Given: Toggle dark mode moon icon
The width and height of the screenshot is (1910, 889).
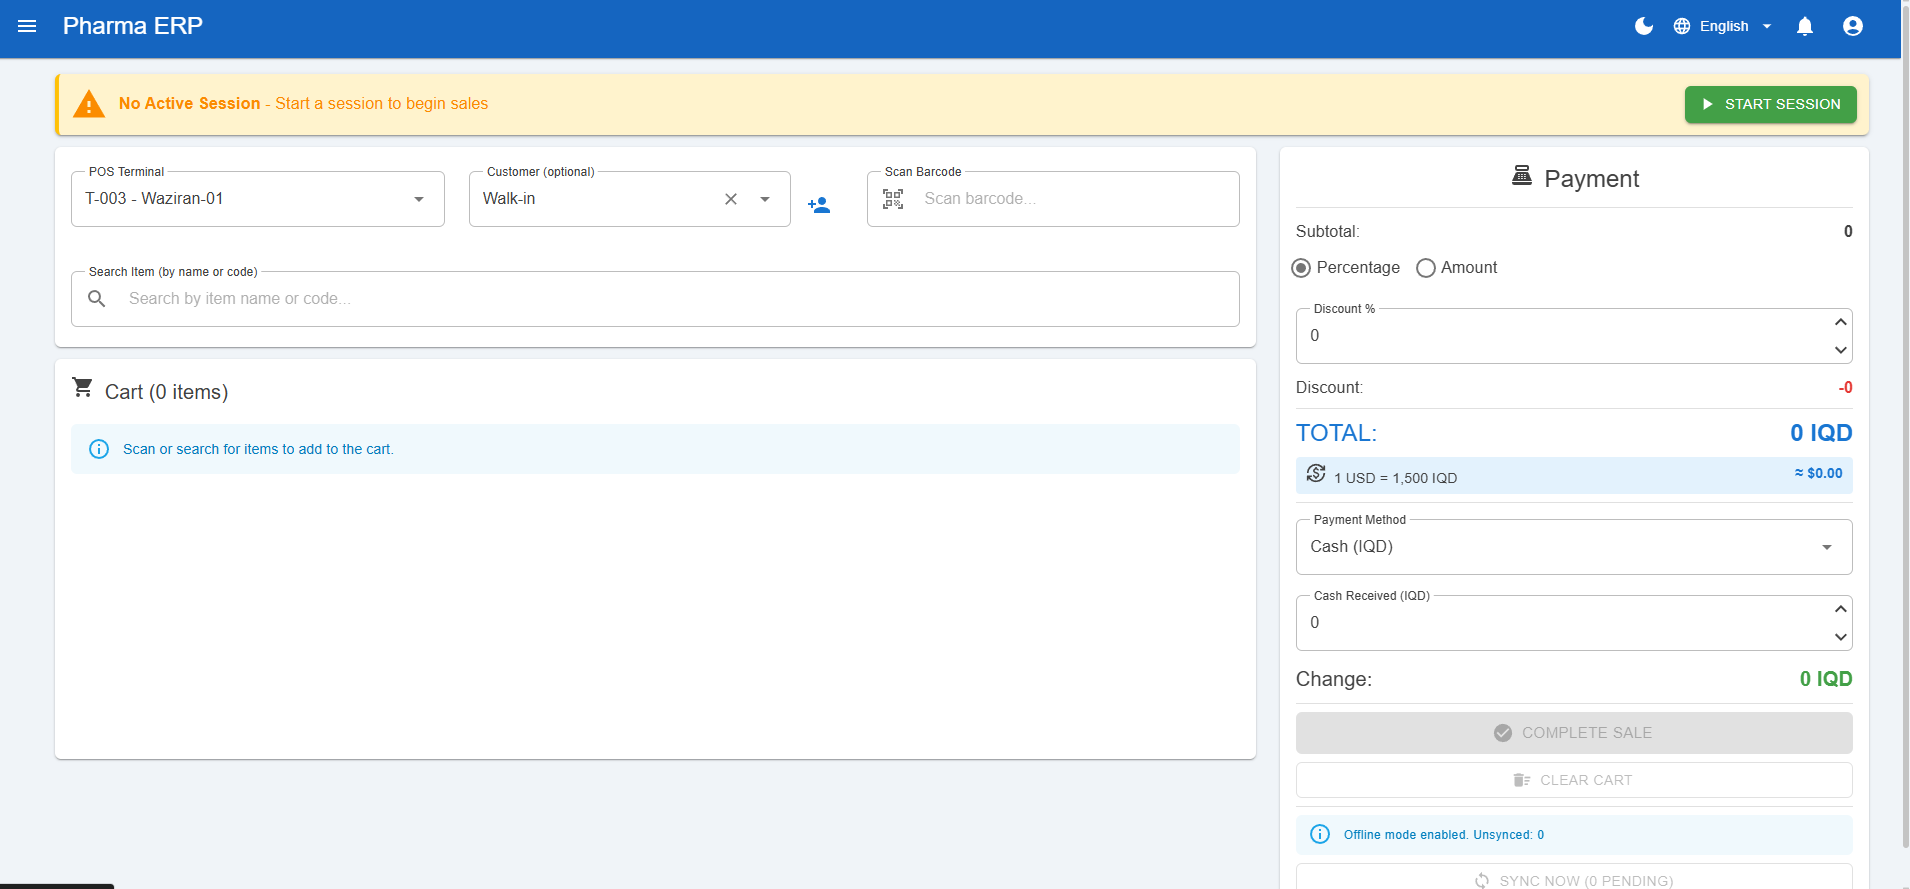Looking at the screenshot, I should [1643, 26].
